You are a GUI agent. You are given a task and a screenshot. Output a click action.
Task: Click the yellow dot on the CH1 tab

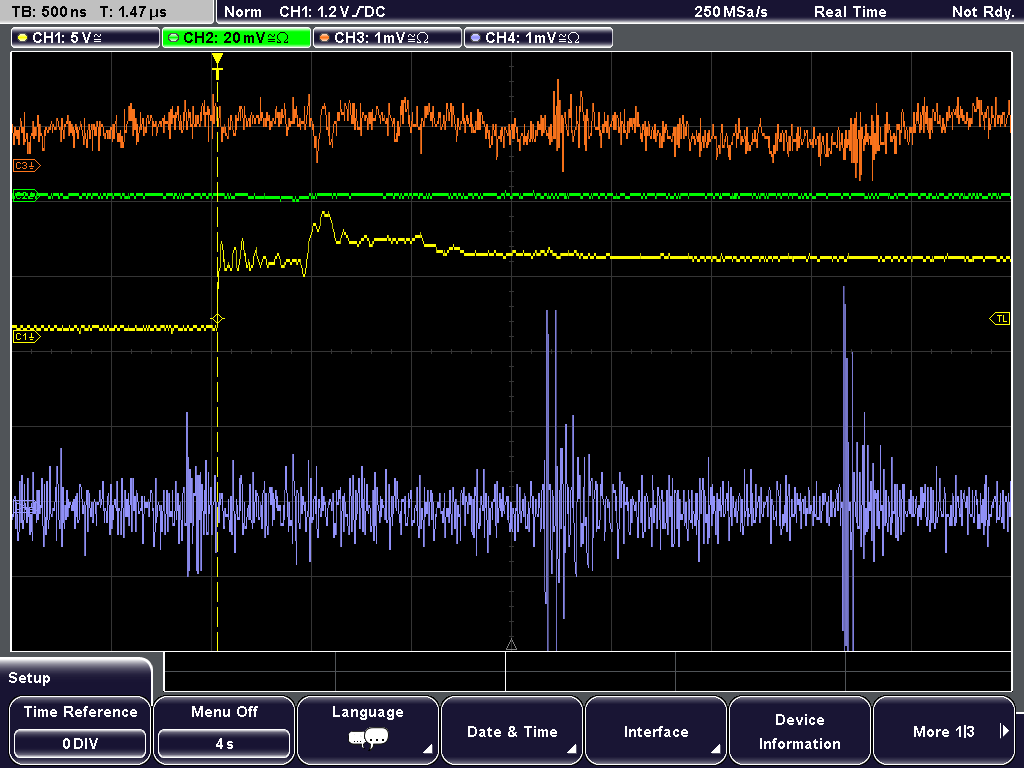(x=23, y=38)
